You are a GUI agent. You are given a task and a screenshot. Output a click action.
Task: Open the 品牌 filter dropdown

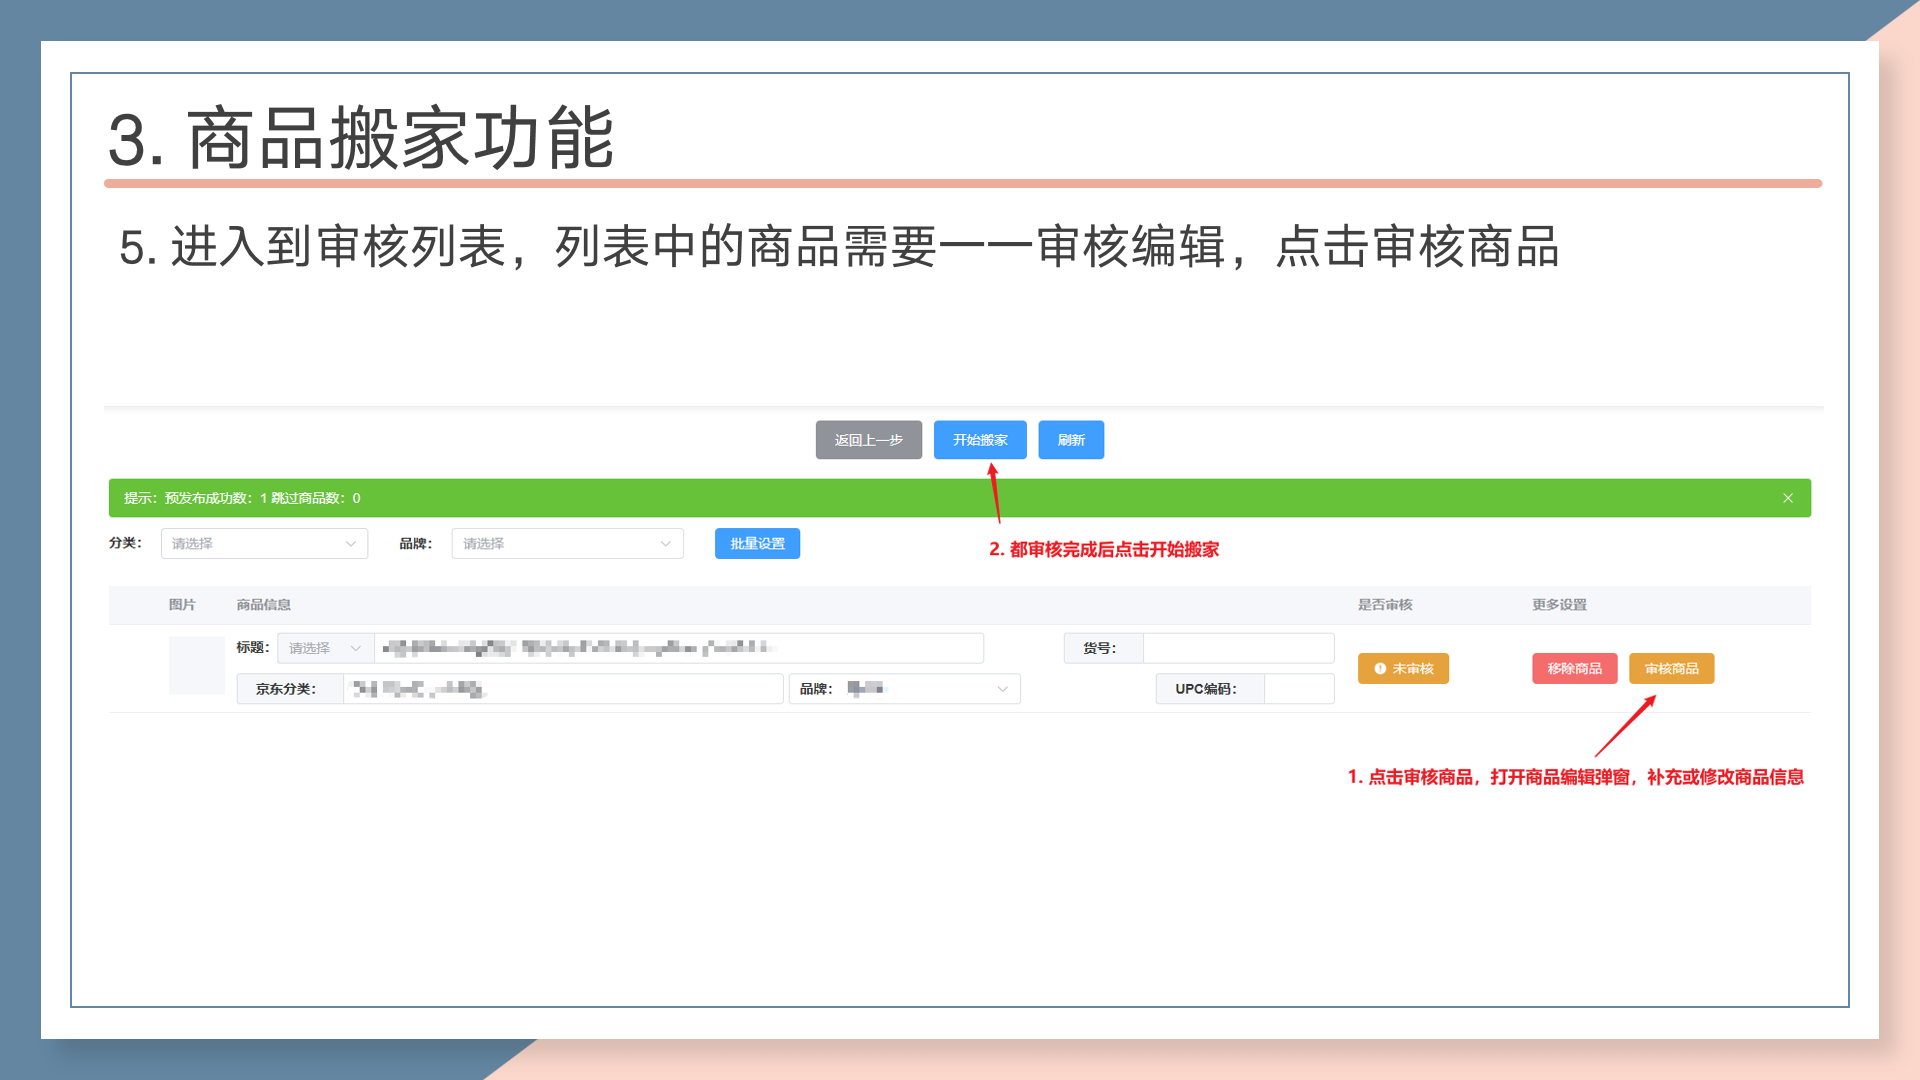point(567,544)
